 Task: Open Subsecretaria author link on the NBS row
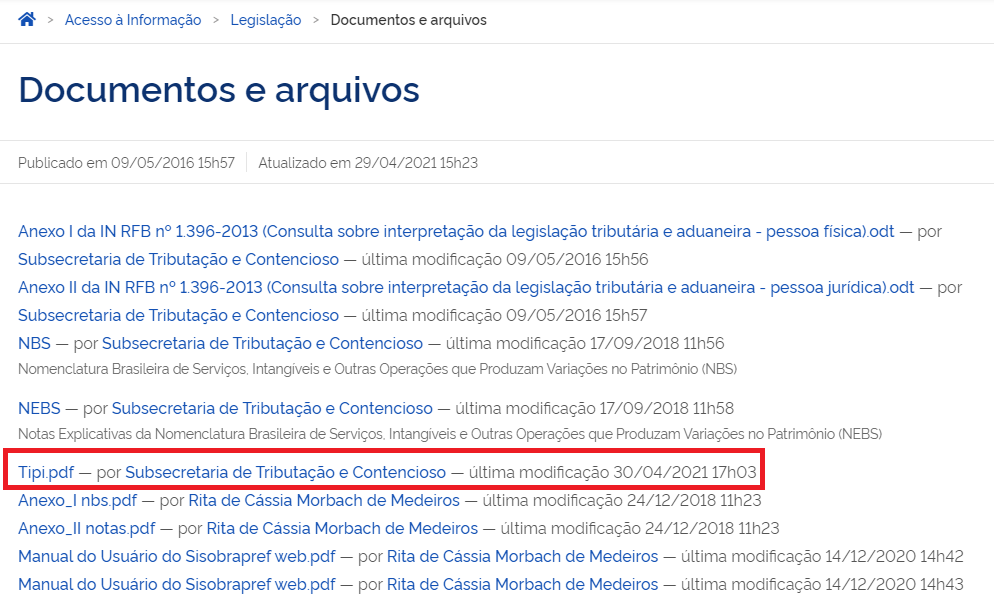[262, 343]
